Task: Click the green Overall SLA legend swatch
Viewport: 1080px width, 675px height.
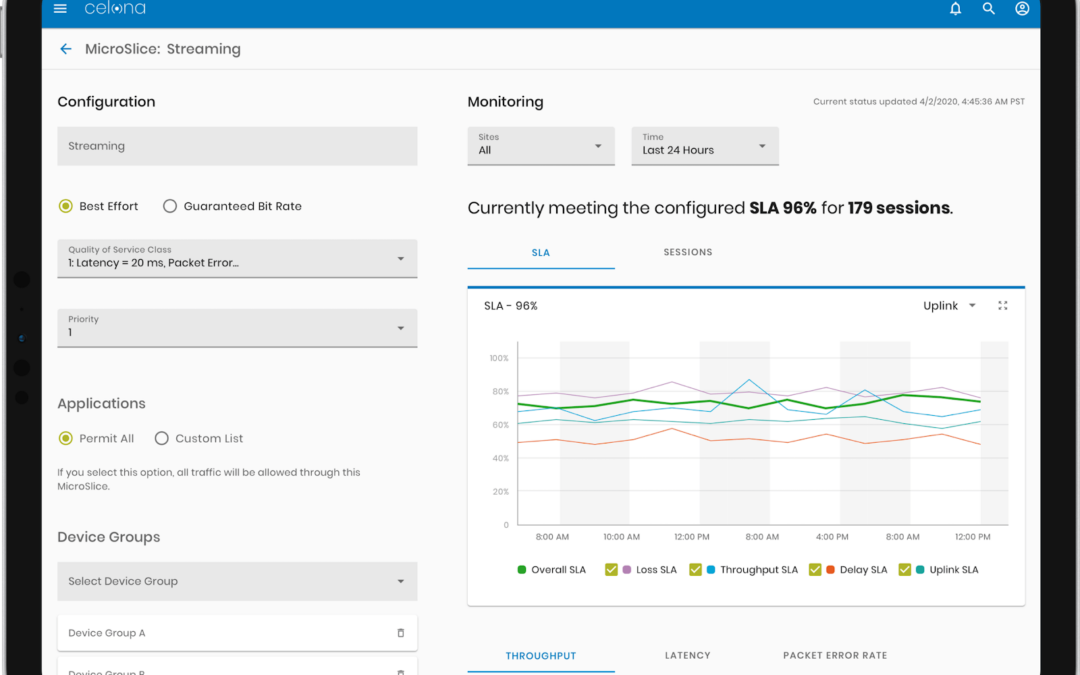Action: click(521, 570)
